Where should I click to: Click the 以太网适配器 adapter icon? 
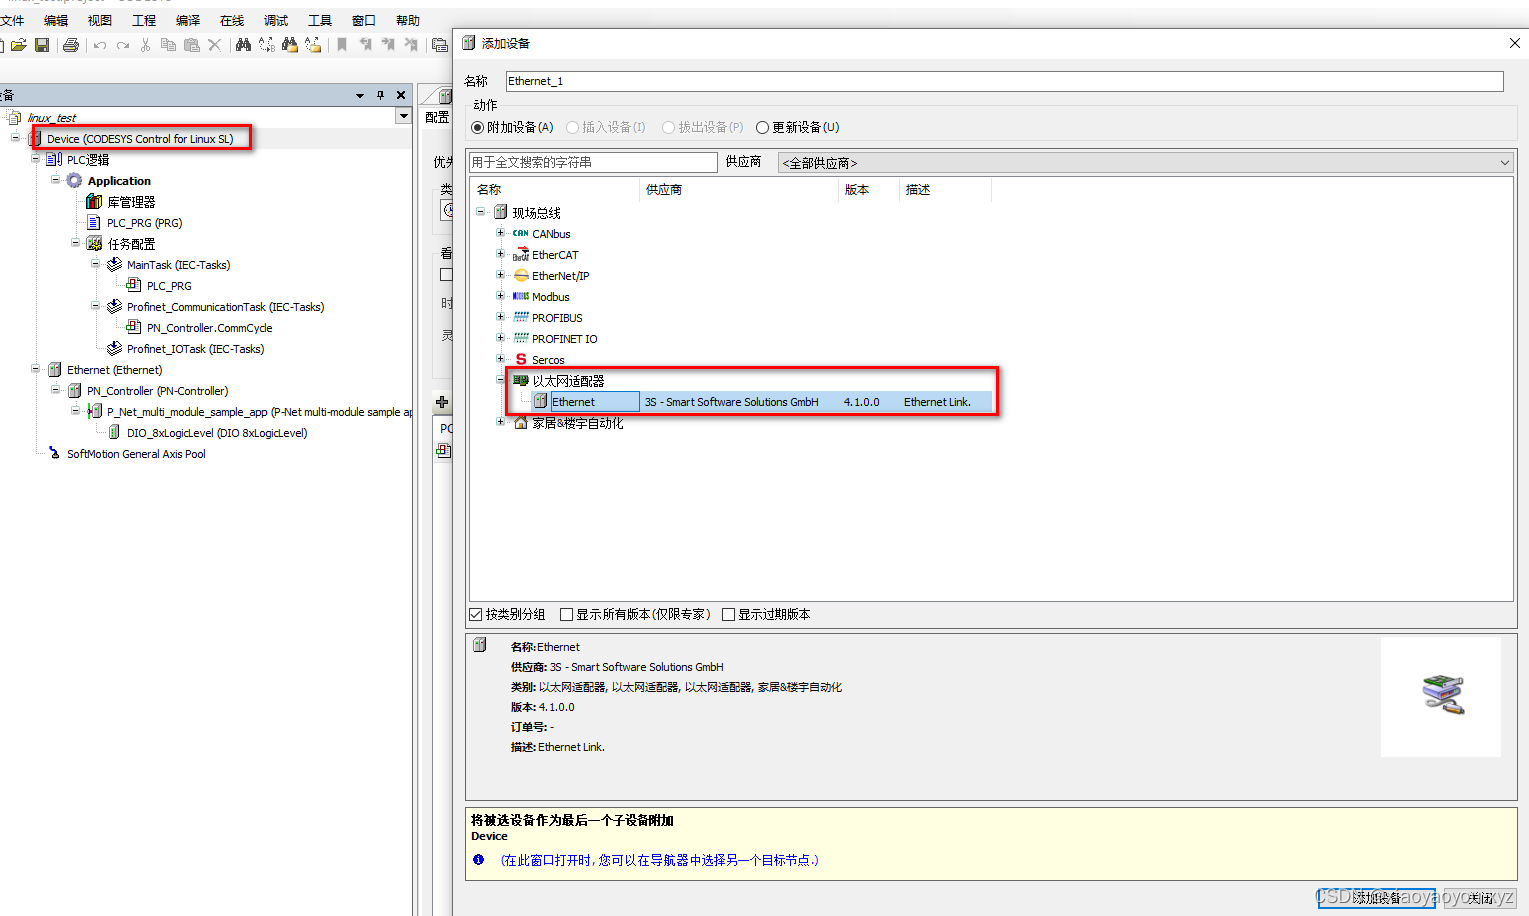[x=520, y=381]
